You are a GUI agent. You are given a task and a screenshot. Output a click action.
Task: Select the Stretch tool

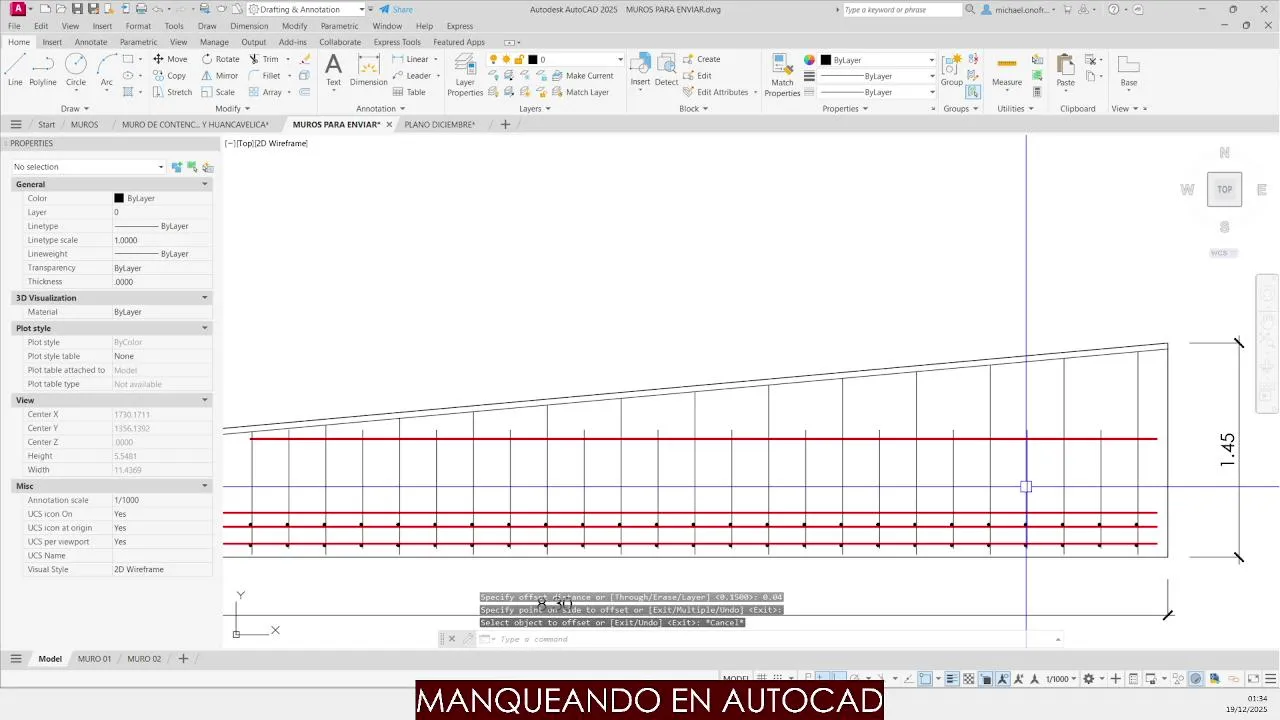point(172,92)
